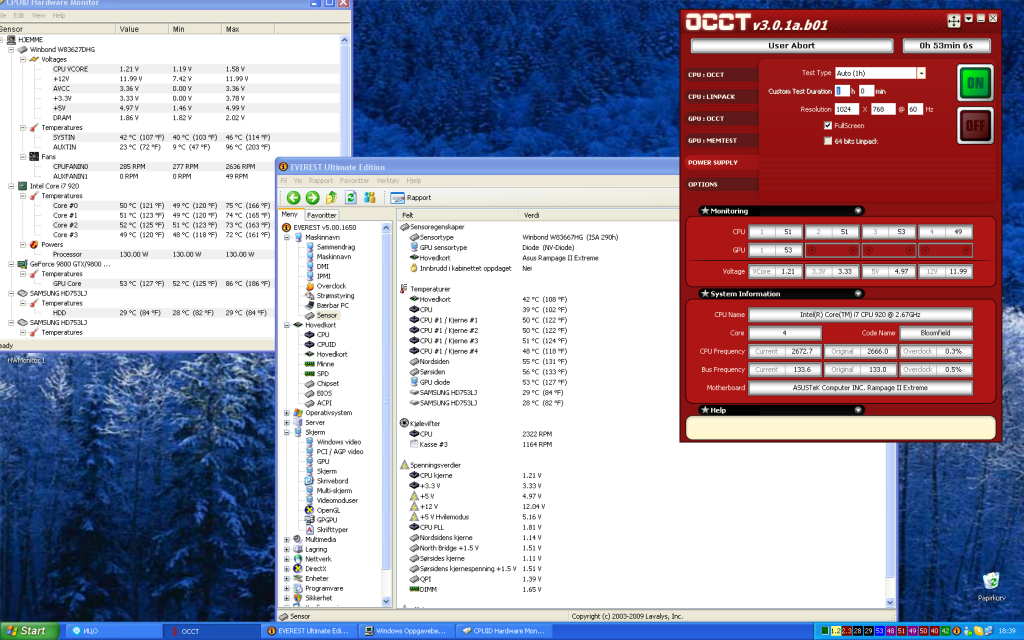The image size is (1024, 640).
Task: Click the Rapport report button
Action: click(x=411, y=197)
